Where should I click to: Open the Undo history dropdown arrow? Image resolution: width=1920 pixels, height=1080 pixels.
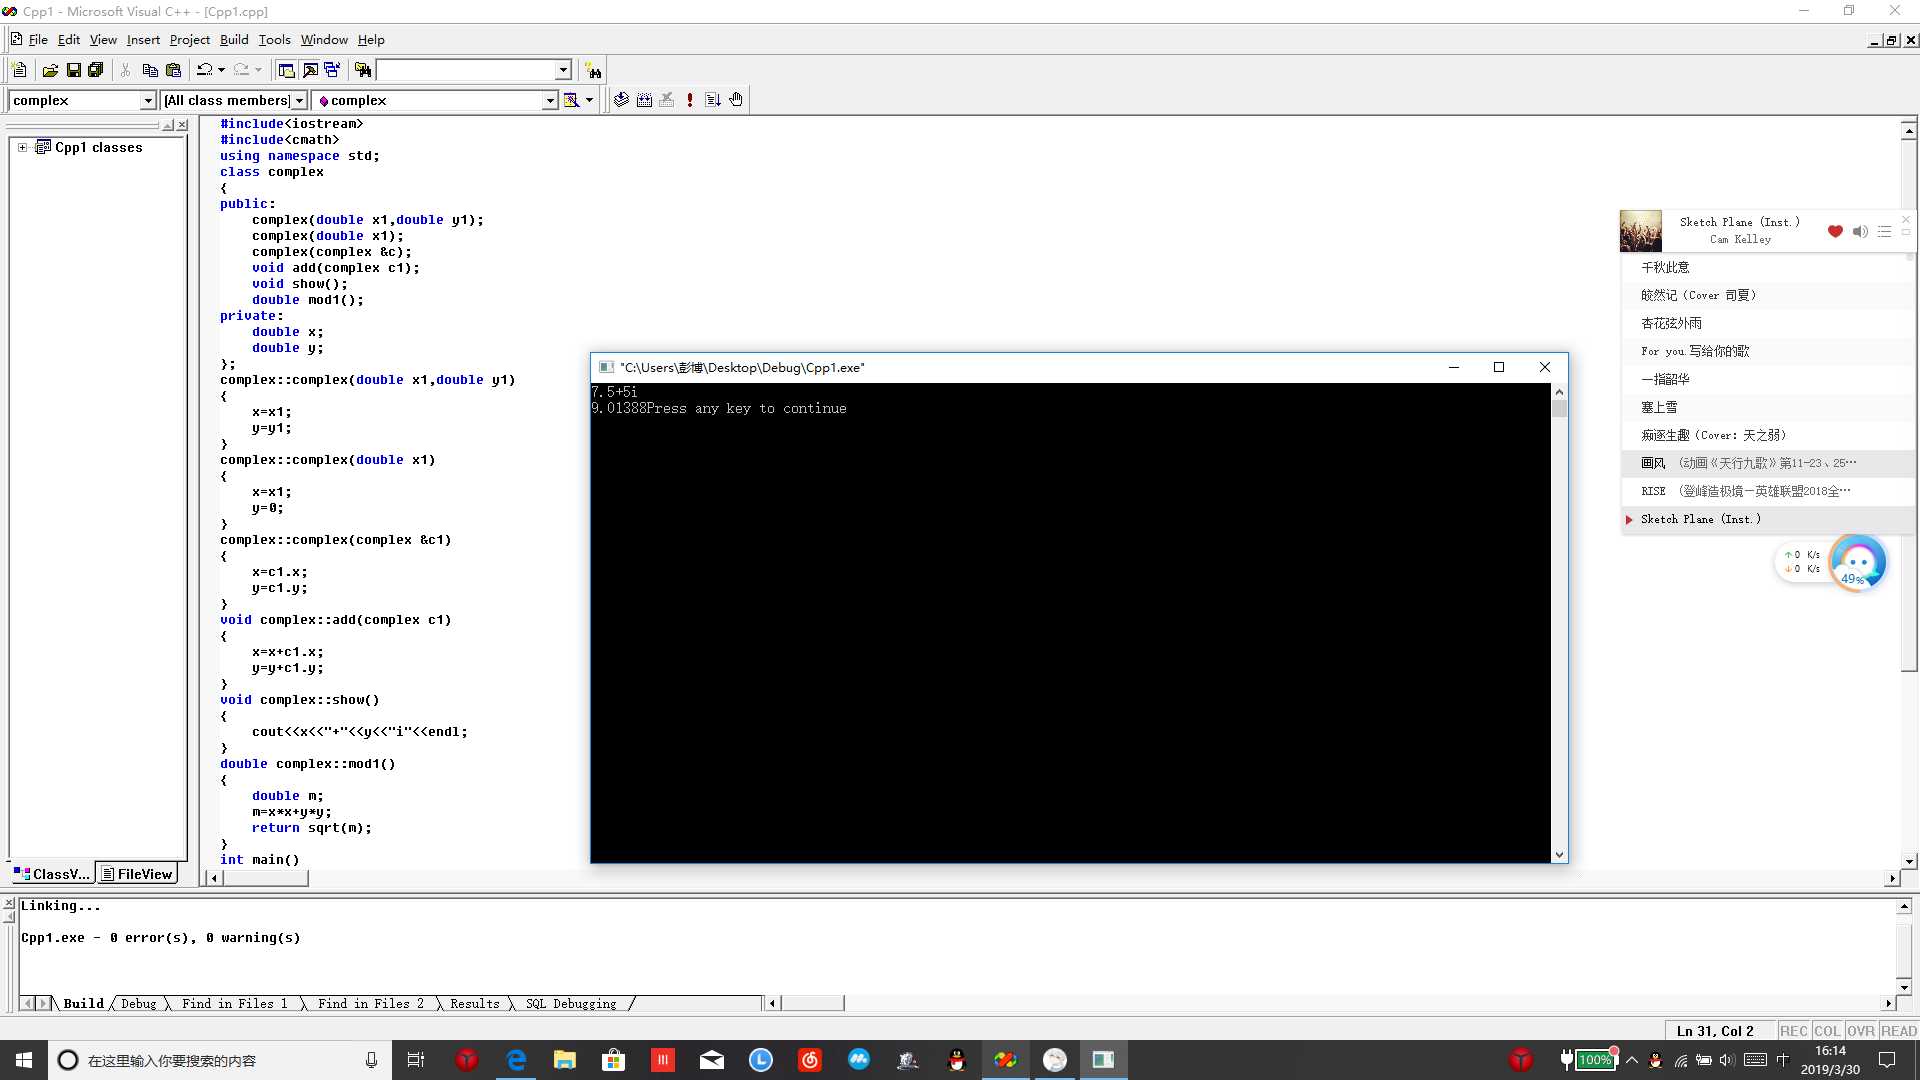click(x=221, y=70)
